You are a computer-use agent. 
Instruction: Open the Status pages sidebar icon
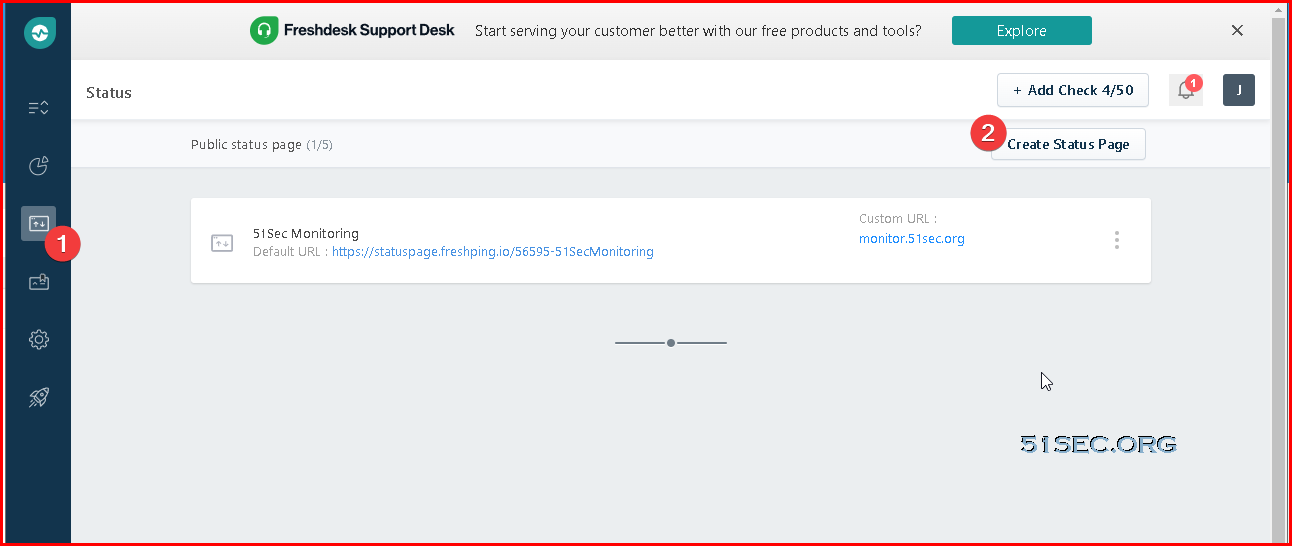(x=39, y=224)
